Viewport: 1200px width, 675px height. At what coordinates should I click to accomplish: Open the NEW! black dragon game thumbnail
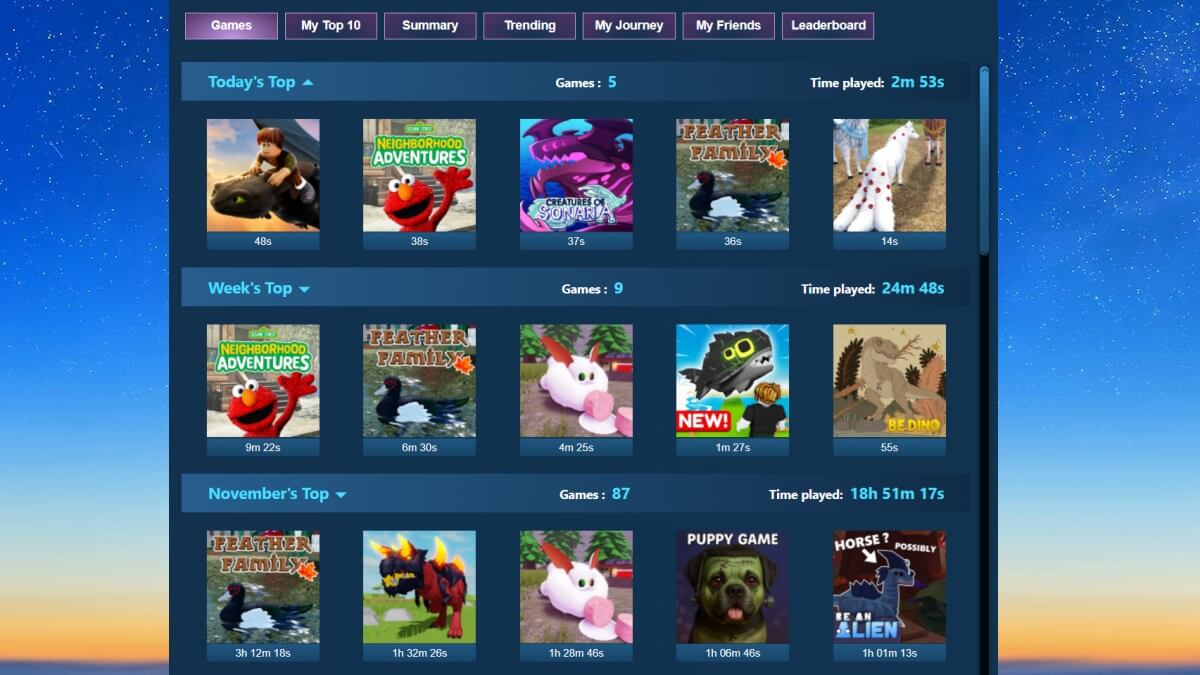(x=732, y=381)
